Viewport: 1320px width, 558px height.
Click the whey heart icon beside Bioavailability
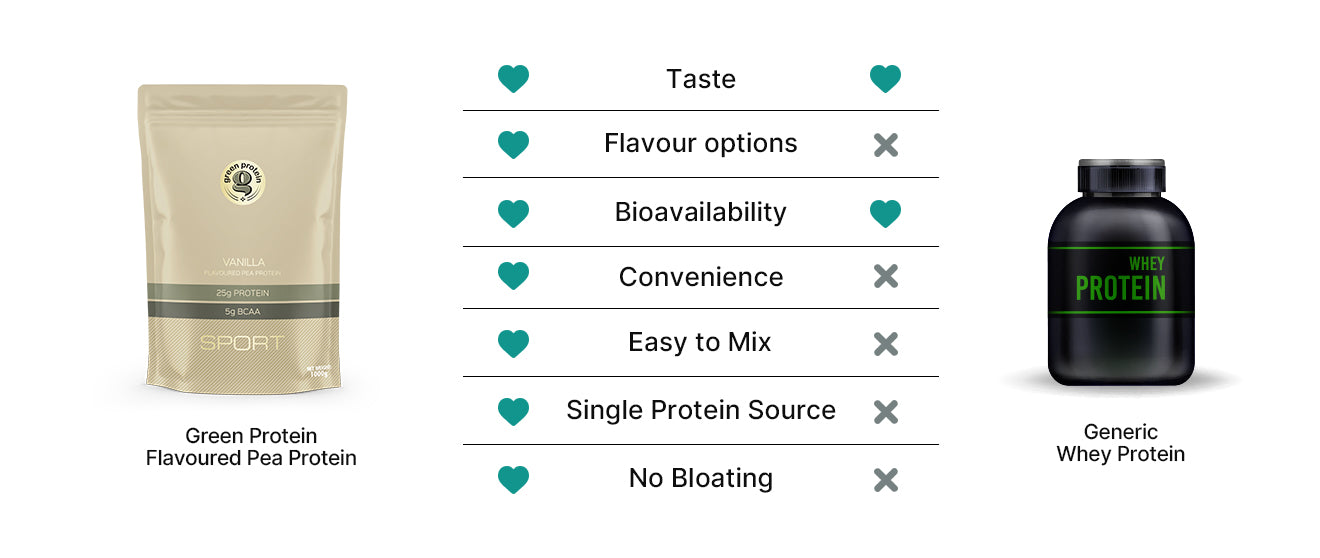pyautogui.click(x=885, y=213)
